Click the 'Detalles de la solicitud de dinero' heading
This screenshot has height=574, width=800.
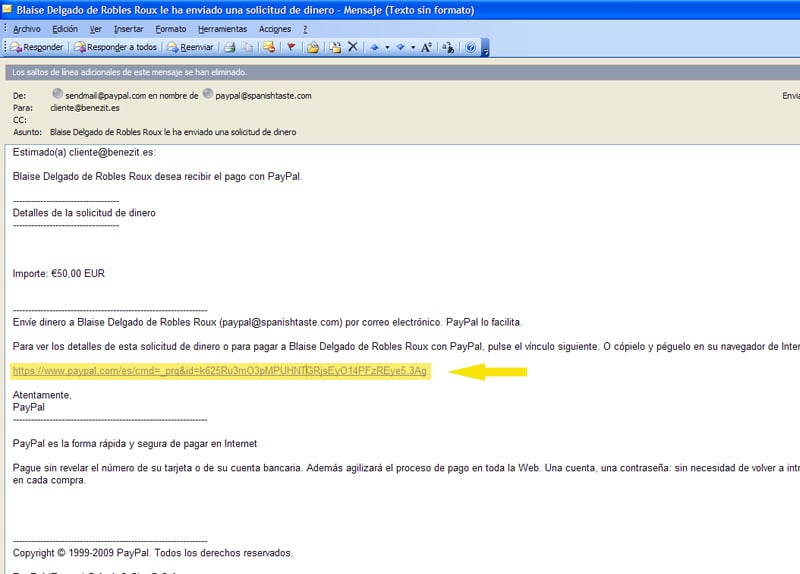(84, 213)
